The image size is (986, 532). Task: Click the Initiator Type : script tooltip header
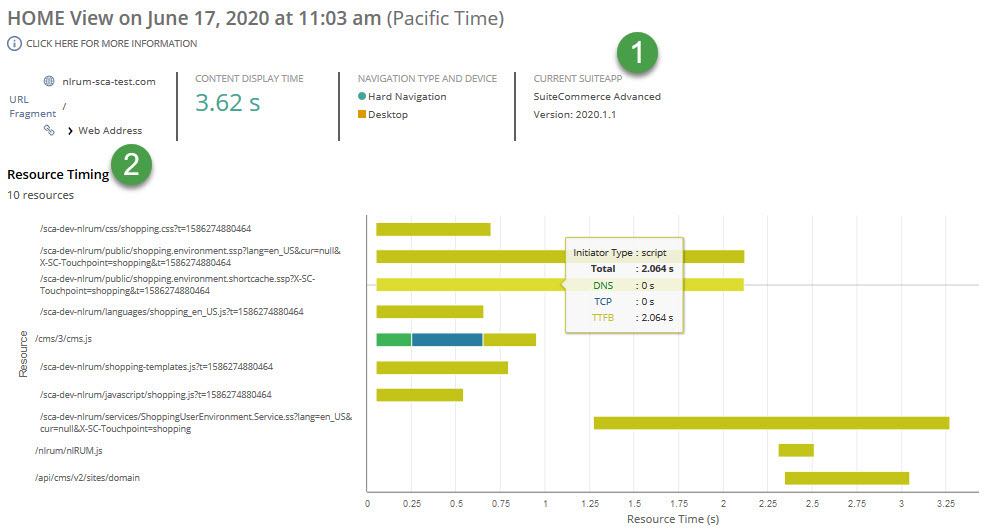(x=619, y=252)
